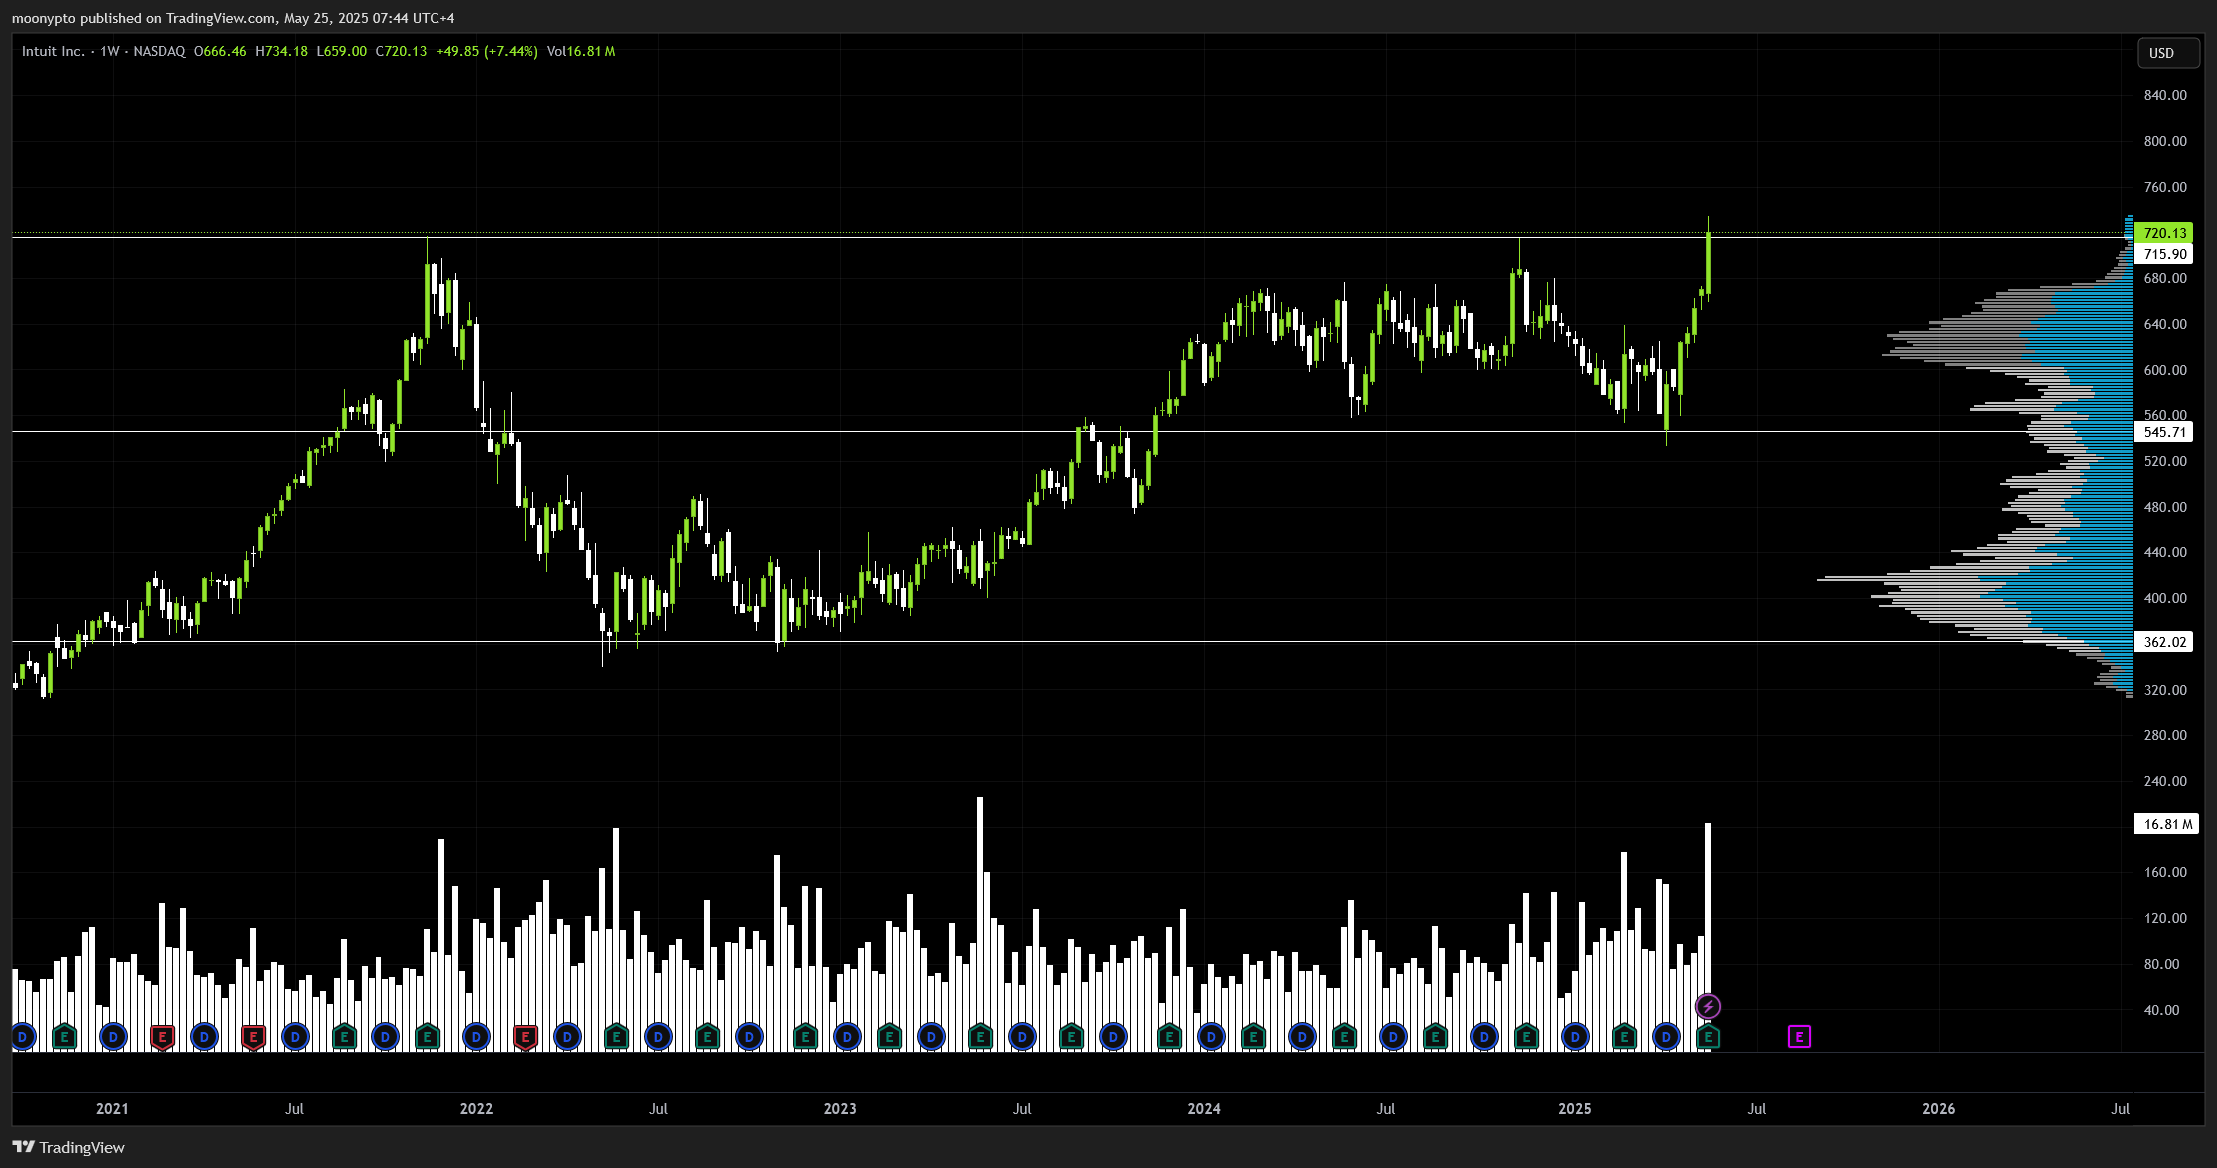
Task: Click the 760.00 price axis label
Action: (2165, 187)
